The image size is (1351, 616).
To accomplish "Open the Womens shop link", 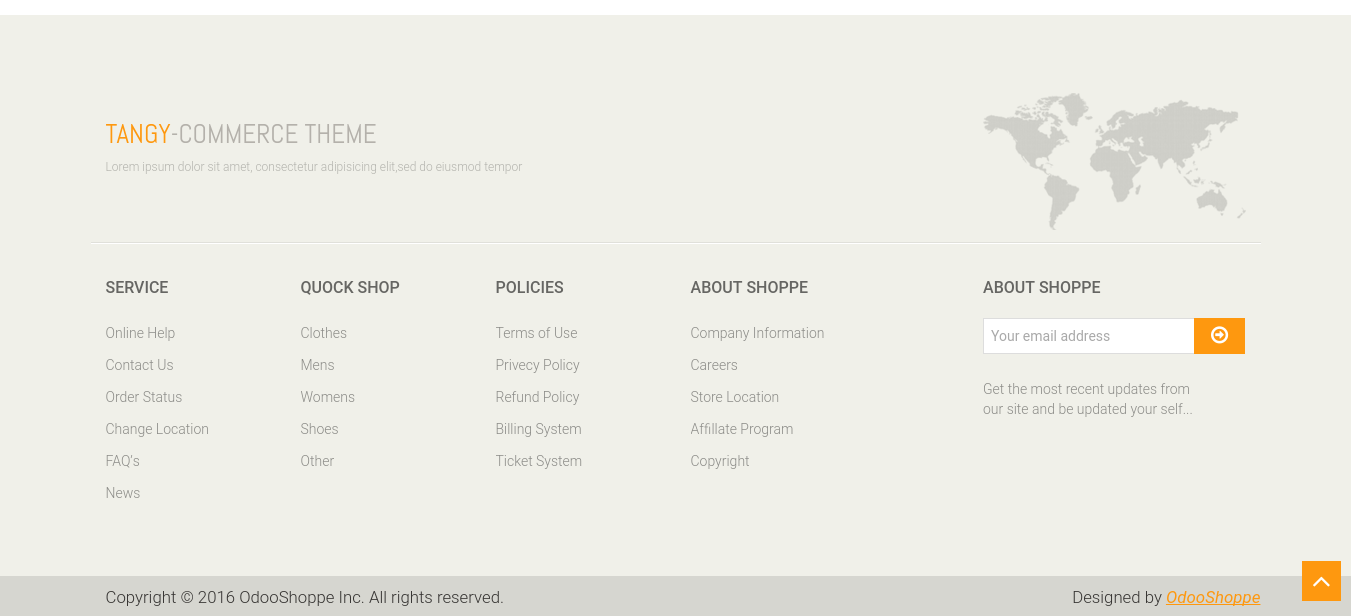I will (x=327, y=397).
